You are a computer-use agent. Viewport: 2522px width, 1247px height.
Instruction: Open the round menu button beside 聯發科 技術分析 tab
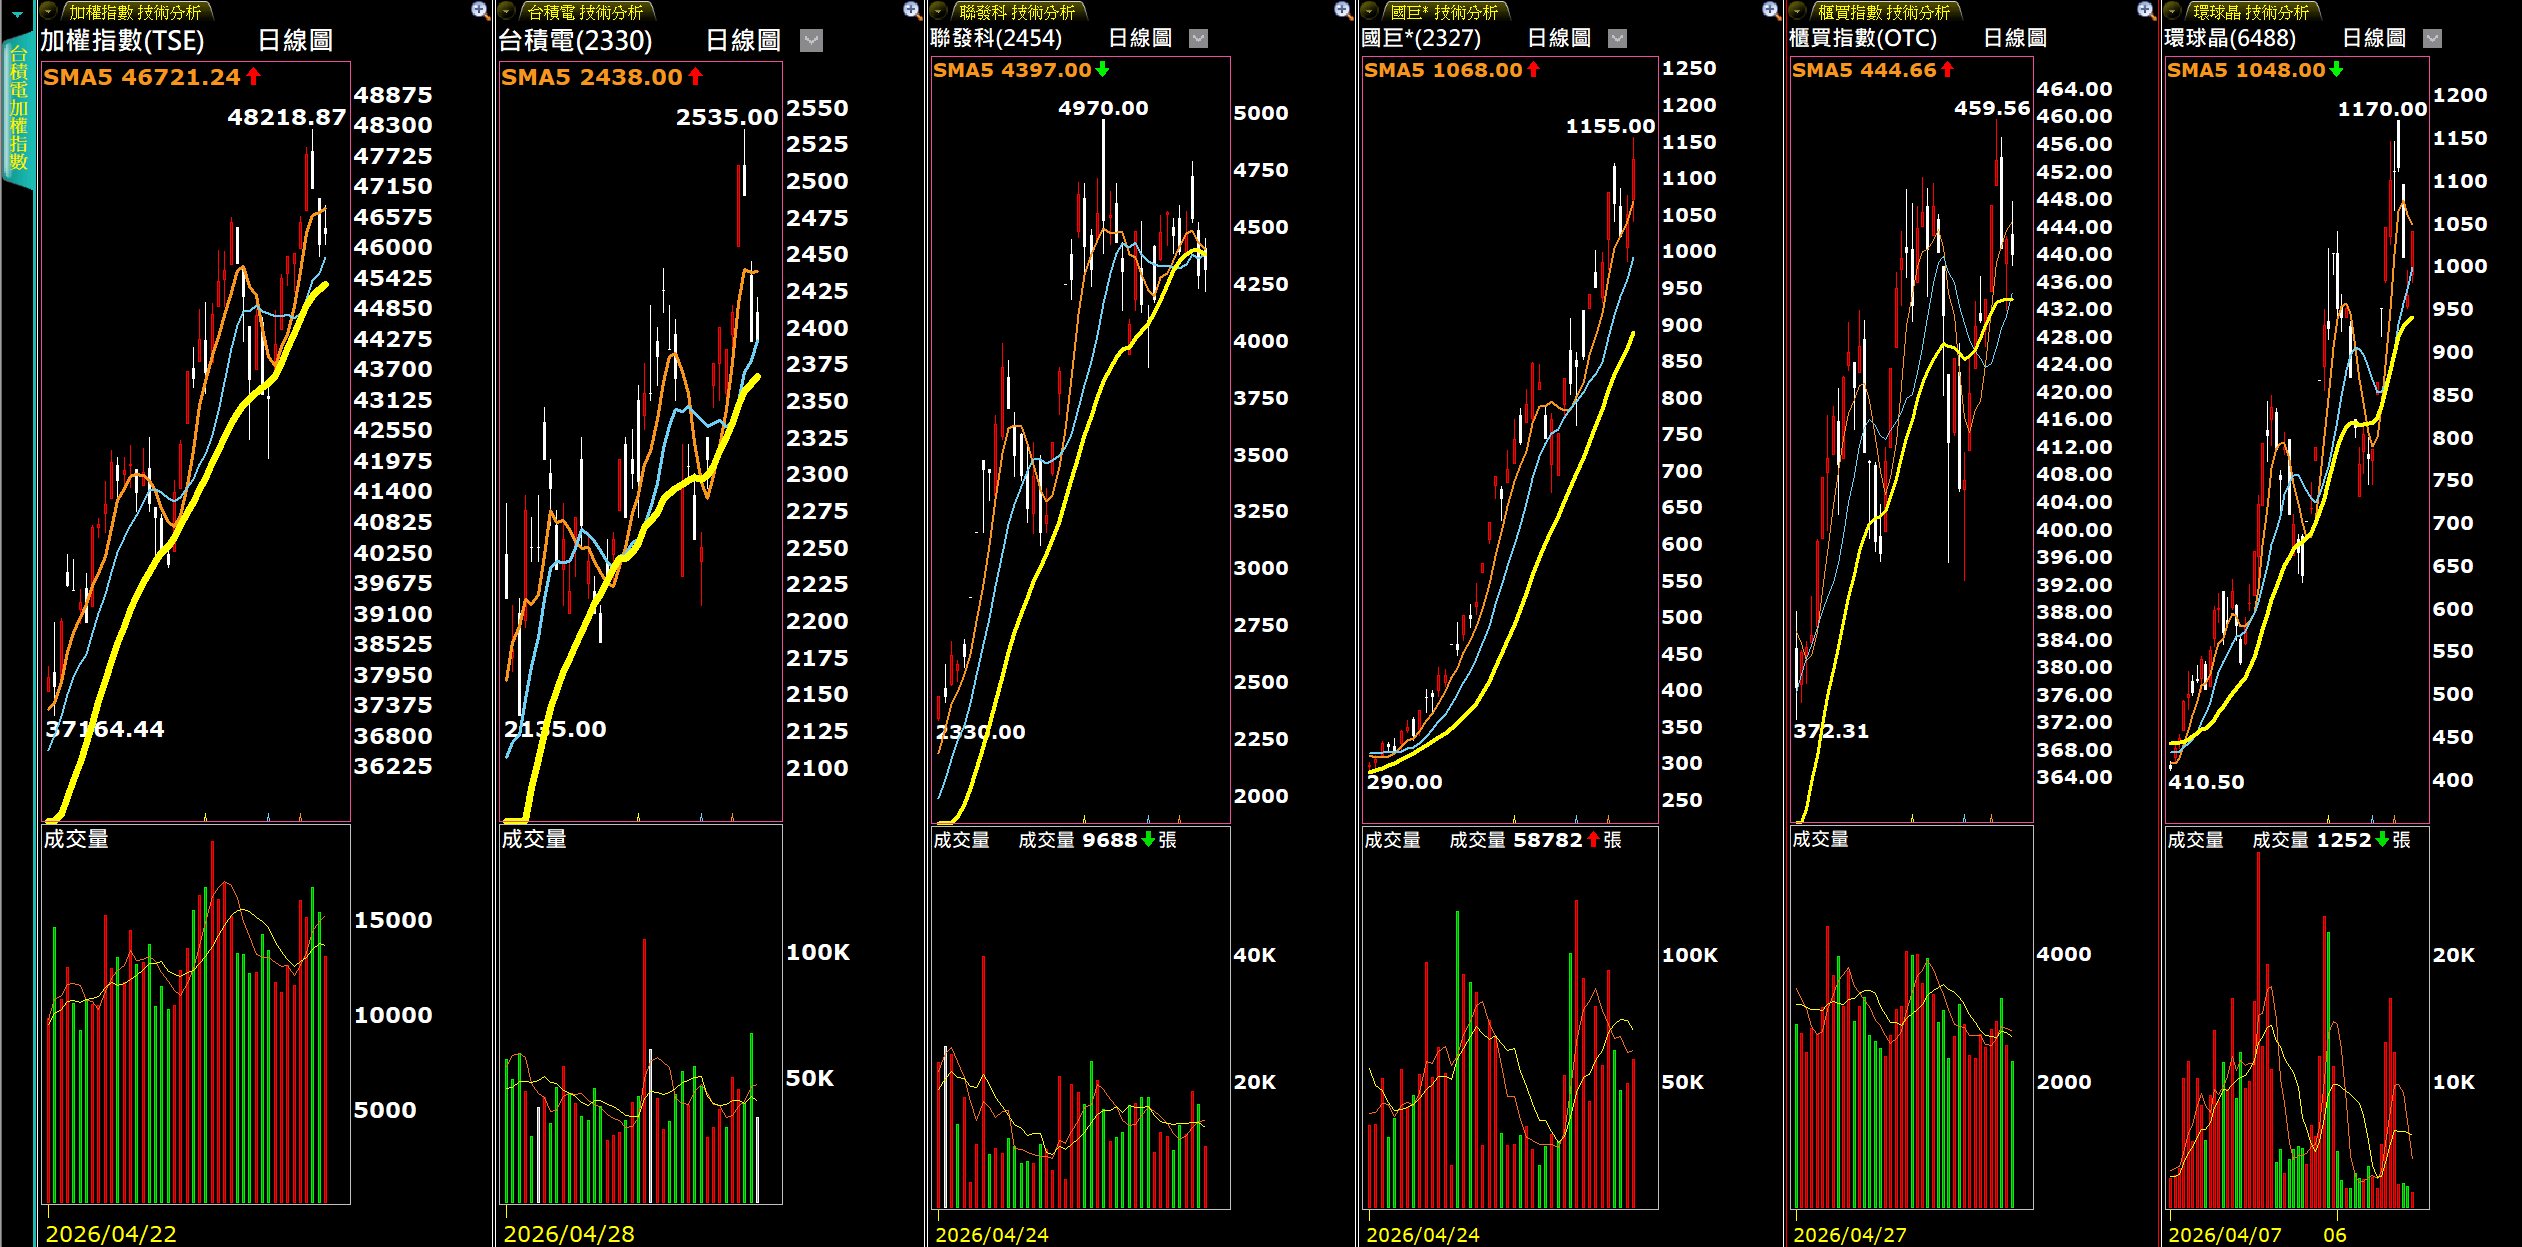(938, 11)
